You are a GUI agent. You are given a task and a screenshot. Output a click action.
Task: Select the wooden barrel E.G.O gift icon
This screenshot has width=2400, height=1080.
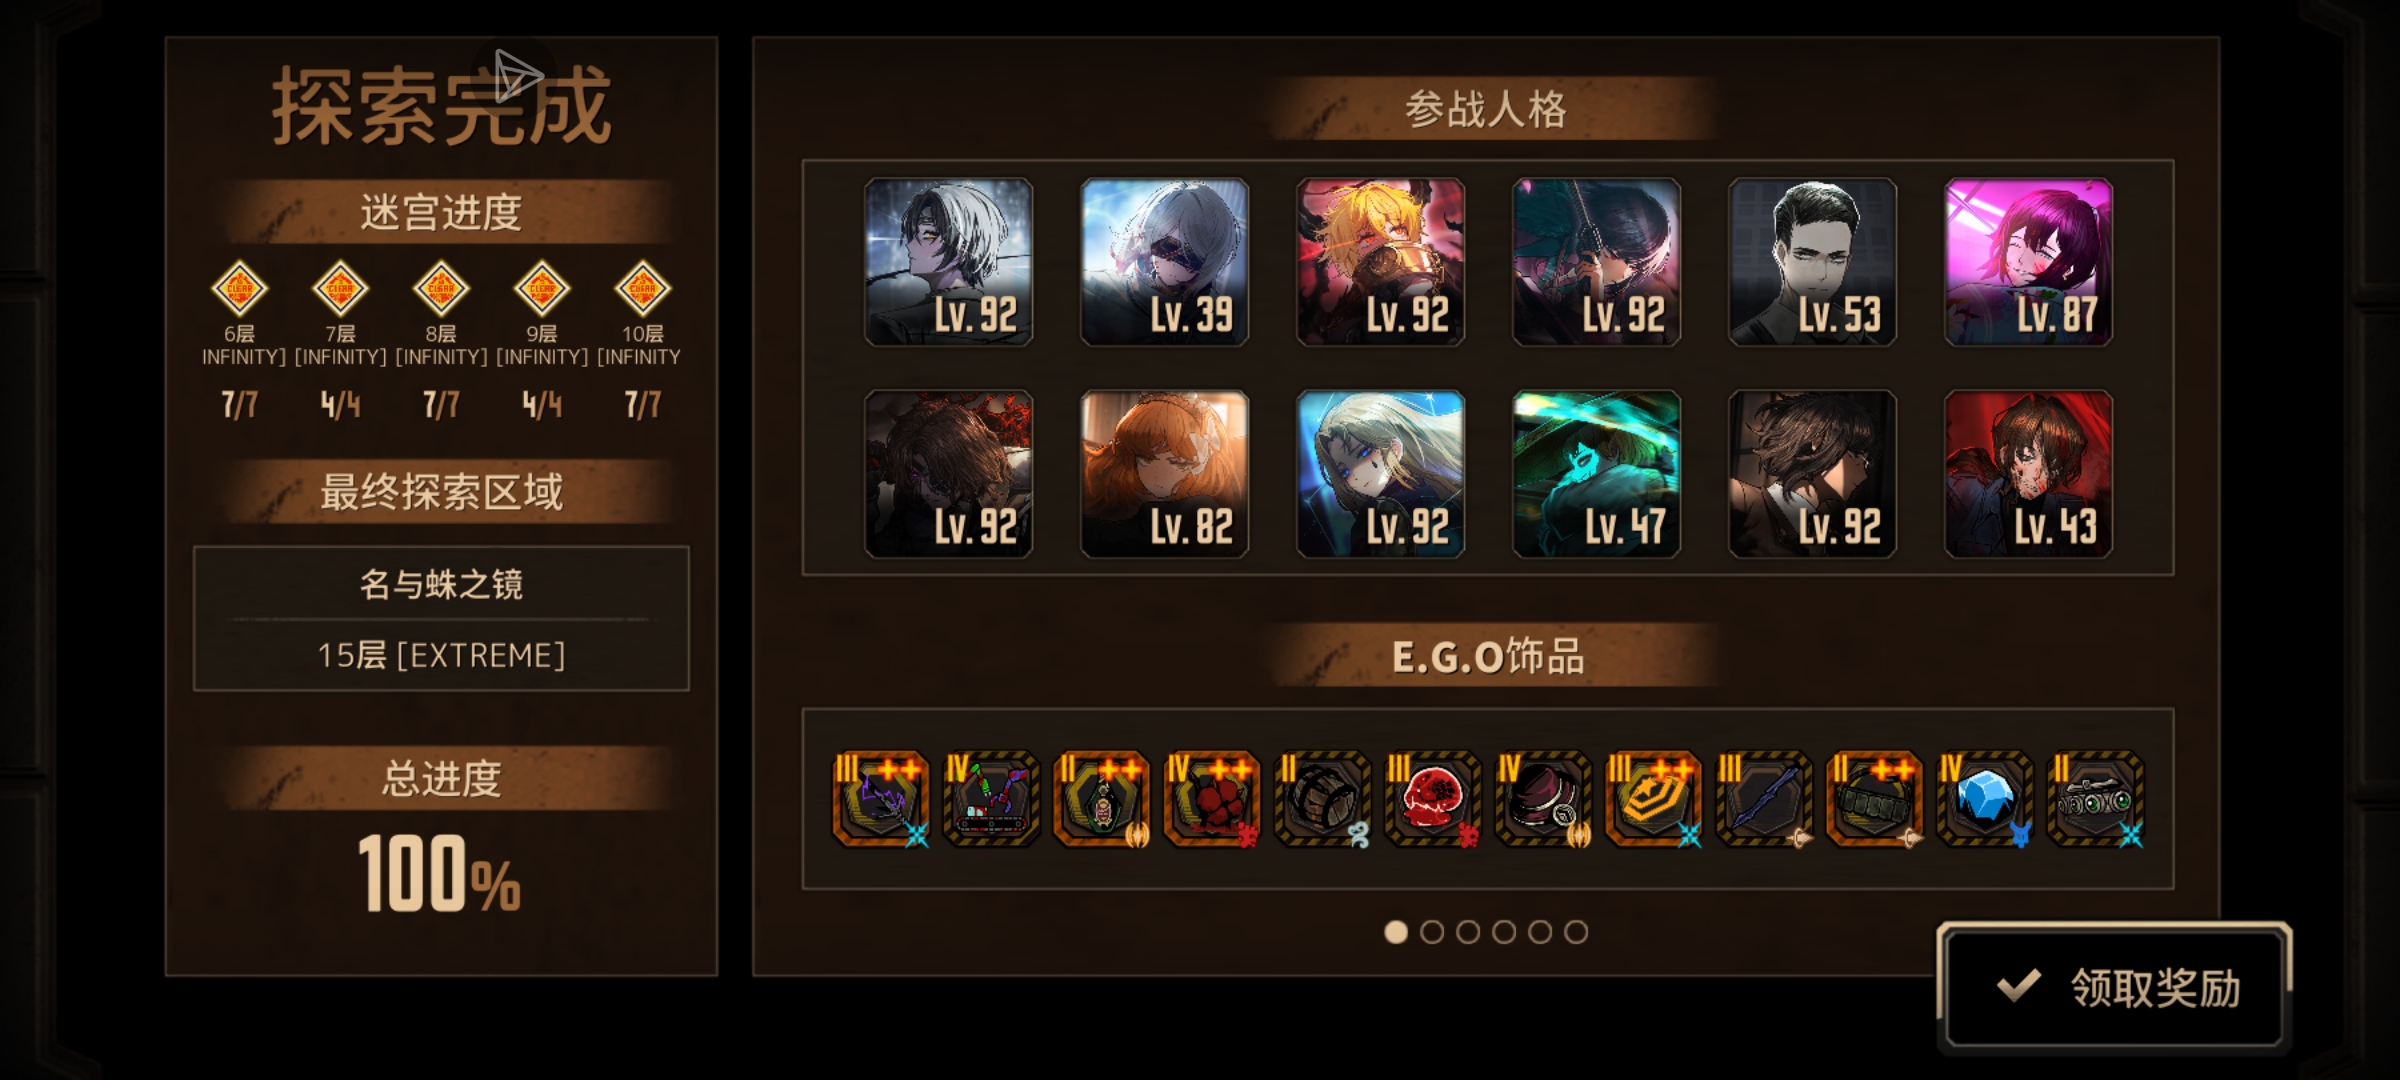tap(1322, 799)
